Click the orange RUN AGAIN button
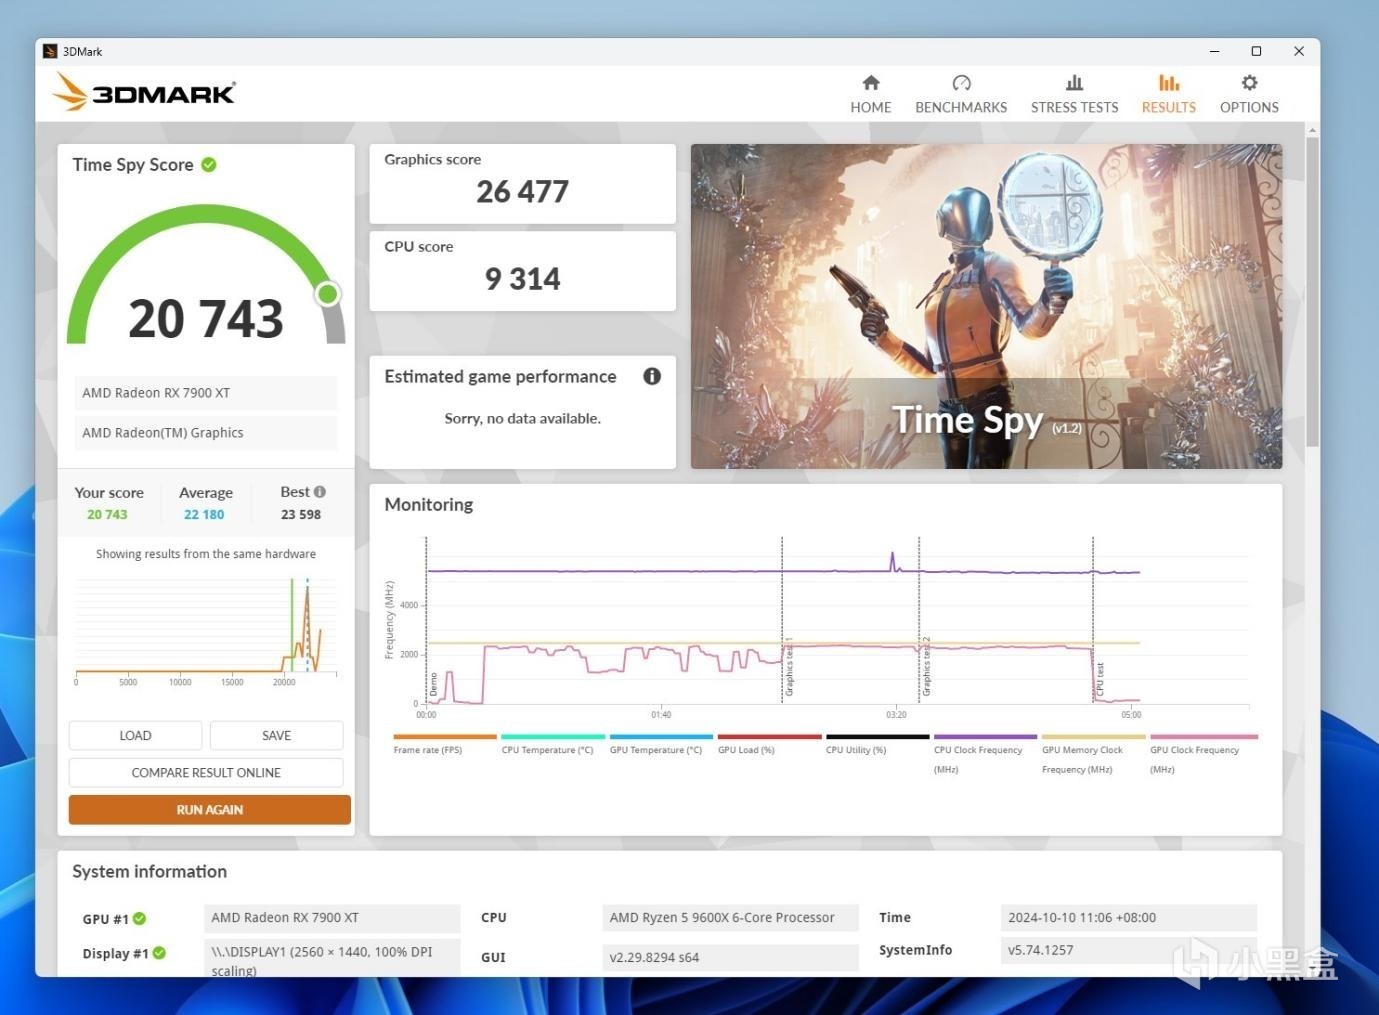 (x=210, y=810)
